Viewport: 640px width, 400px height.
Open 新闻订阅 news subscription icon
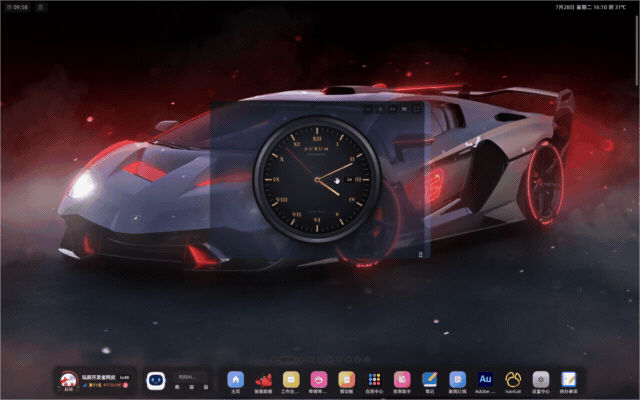[x=458, y=380]
